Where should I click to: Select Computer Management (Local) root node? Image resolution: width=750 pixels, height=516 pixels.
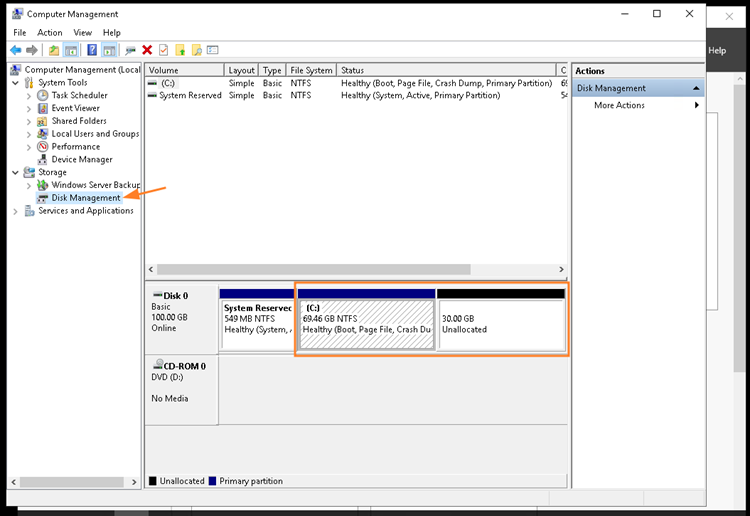pos(82,70)
